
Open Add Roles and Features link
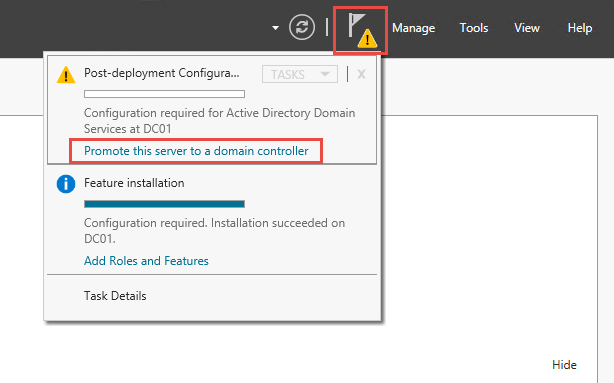146,261
